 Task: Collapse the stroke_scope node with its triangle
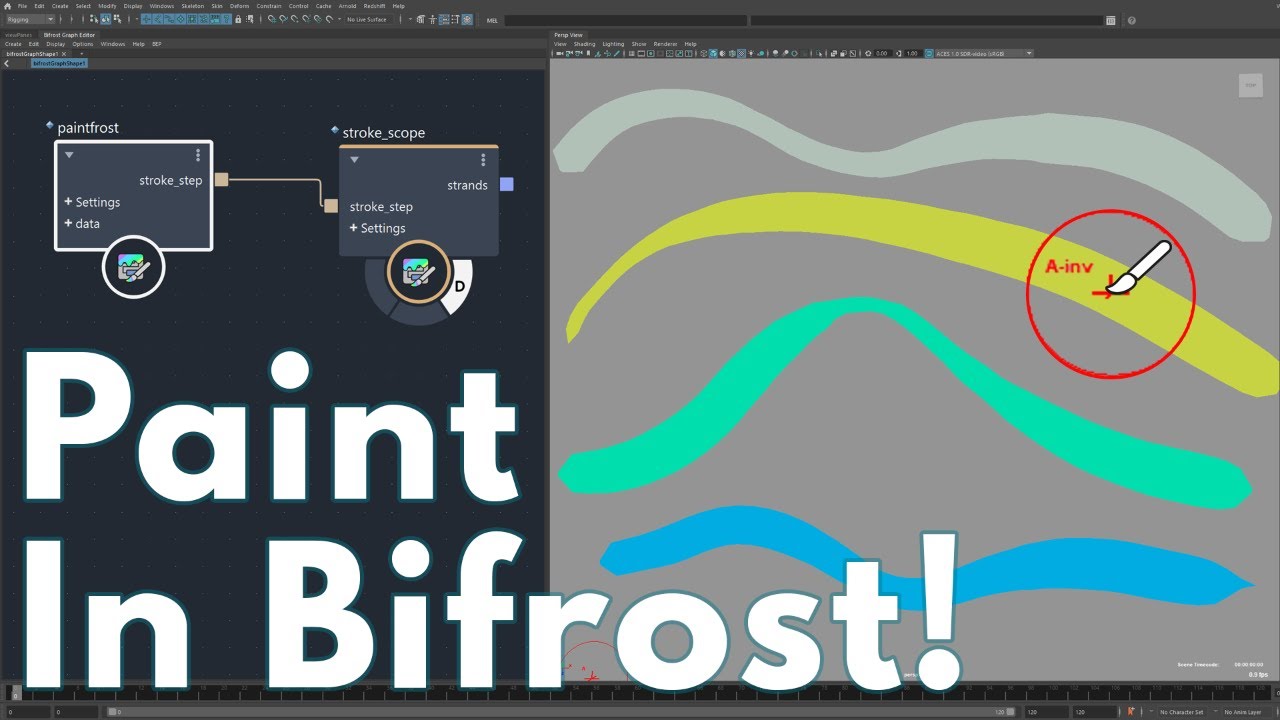(x=354, y=160)
